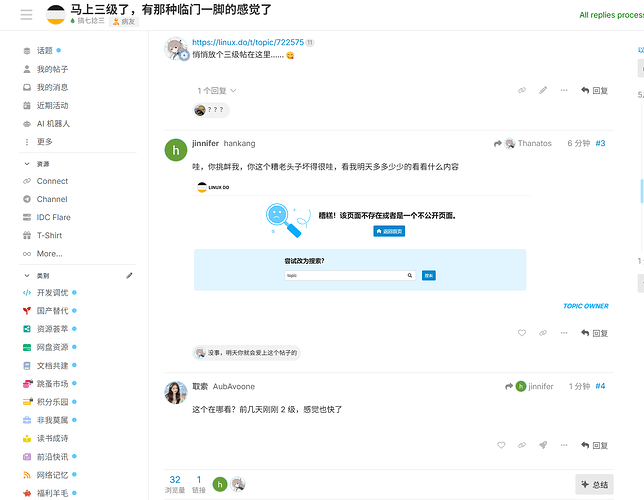Open 话题 in the sidebar

[44, 51]
